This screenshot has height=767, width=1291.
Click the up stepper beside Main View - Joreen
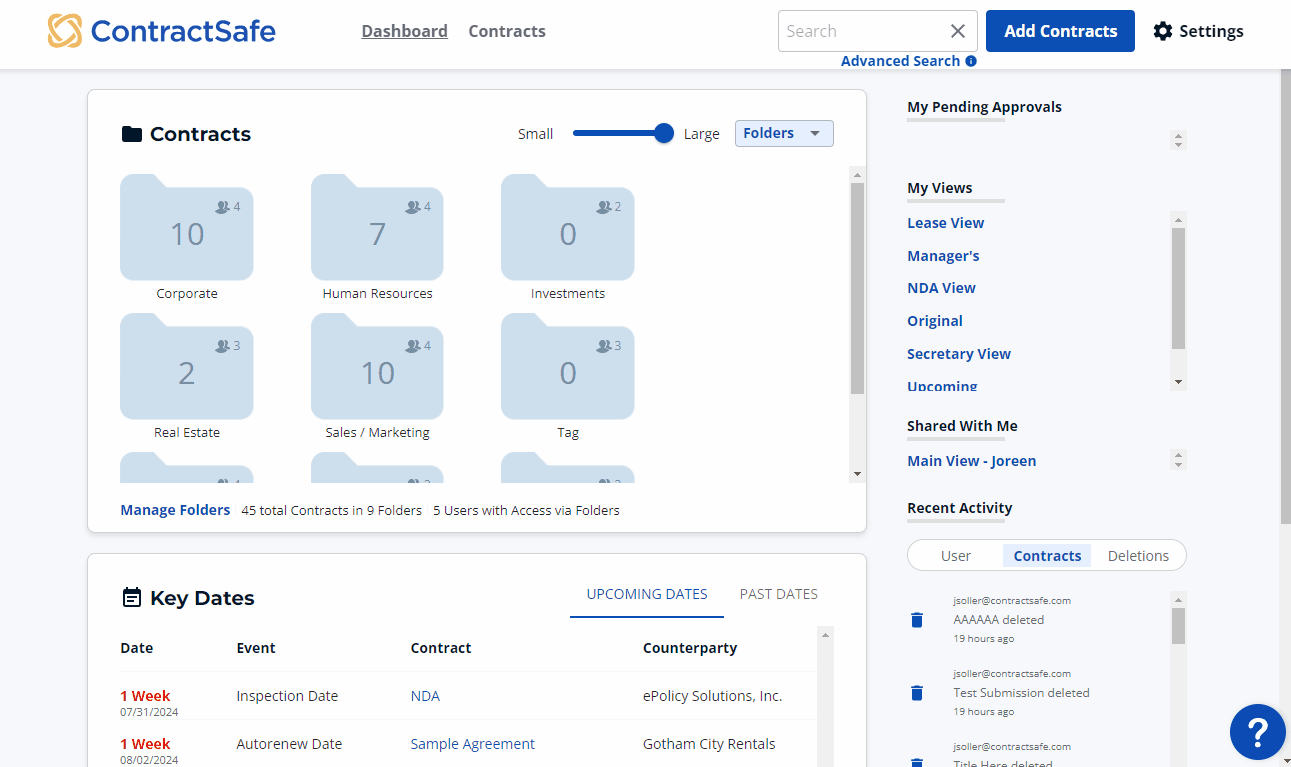1178,454
